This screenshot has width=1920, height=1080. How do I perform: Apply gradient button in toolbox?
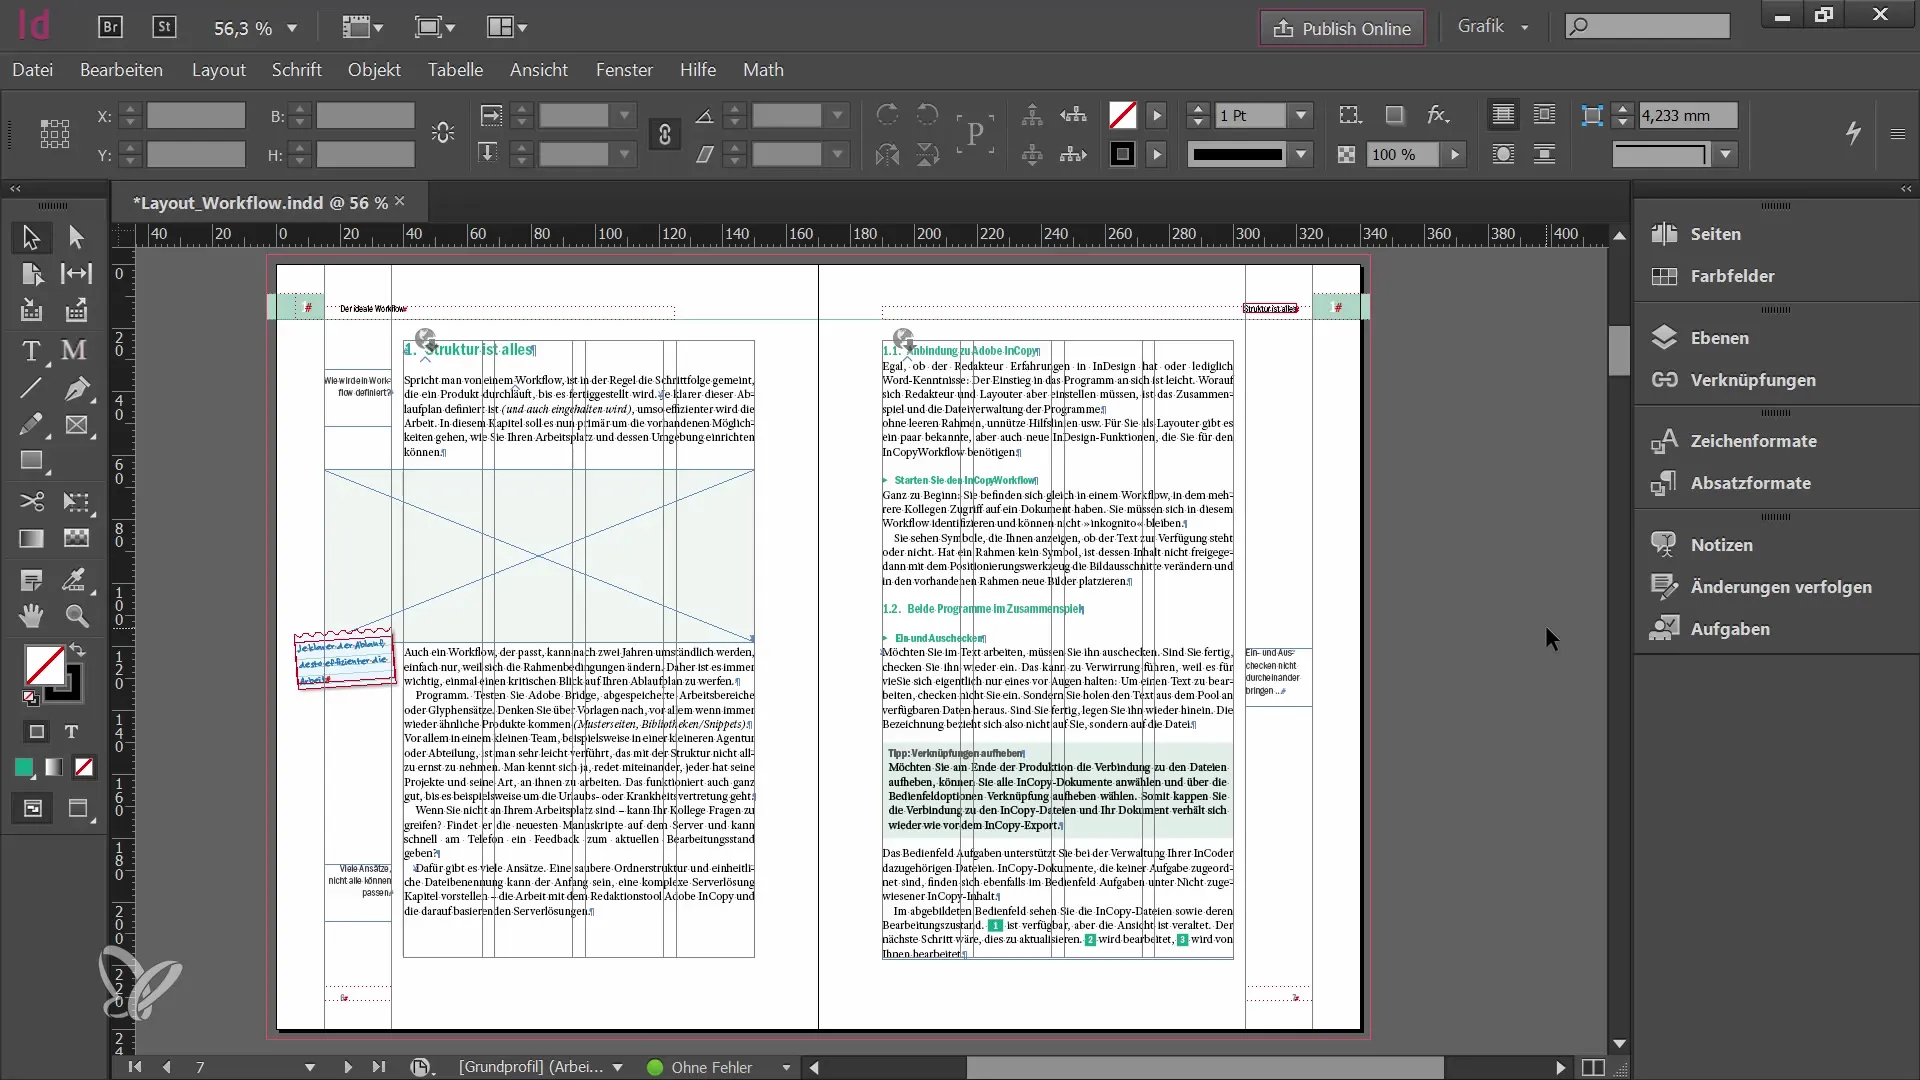point(54,767)
